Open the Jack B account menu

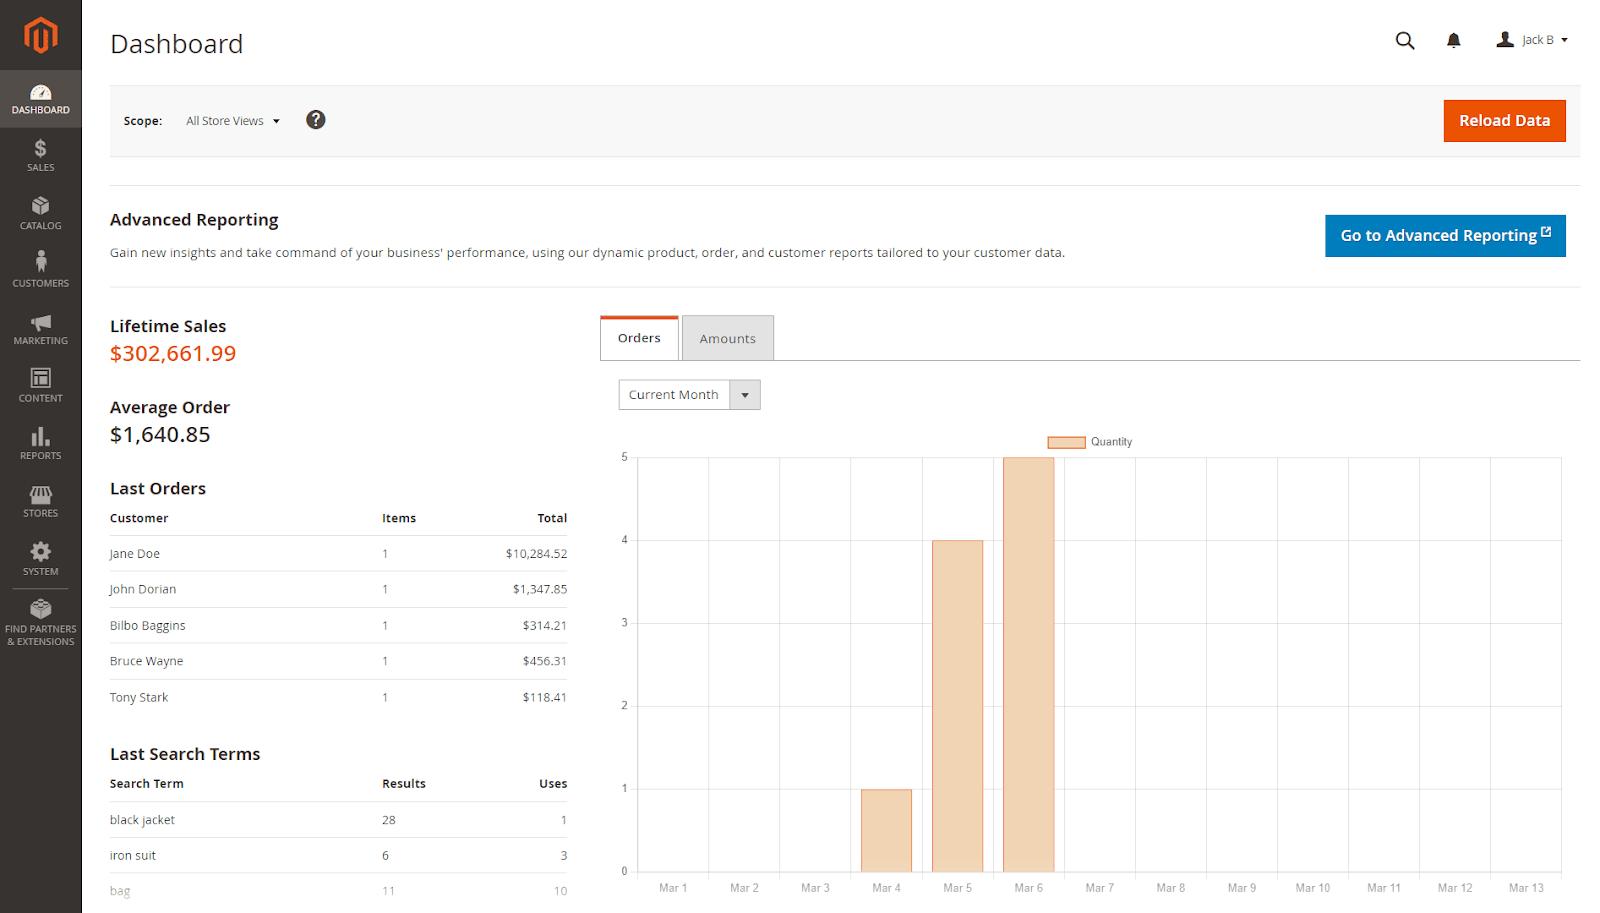[x=1530, y=39]
